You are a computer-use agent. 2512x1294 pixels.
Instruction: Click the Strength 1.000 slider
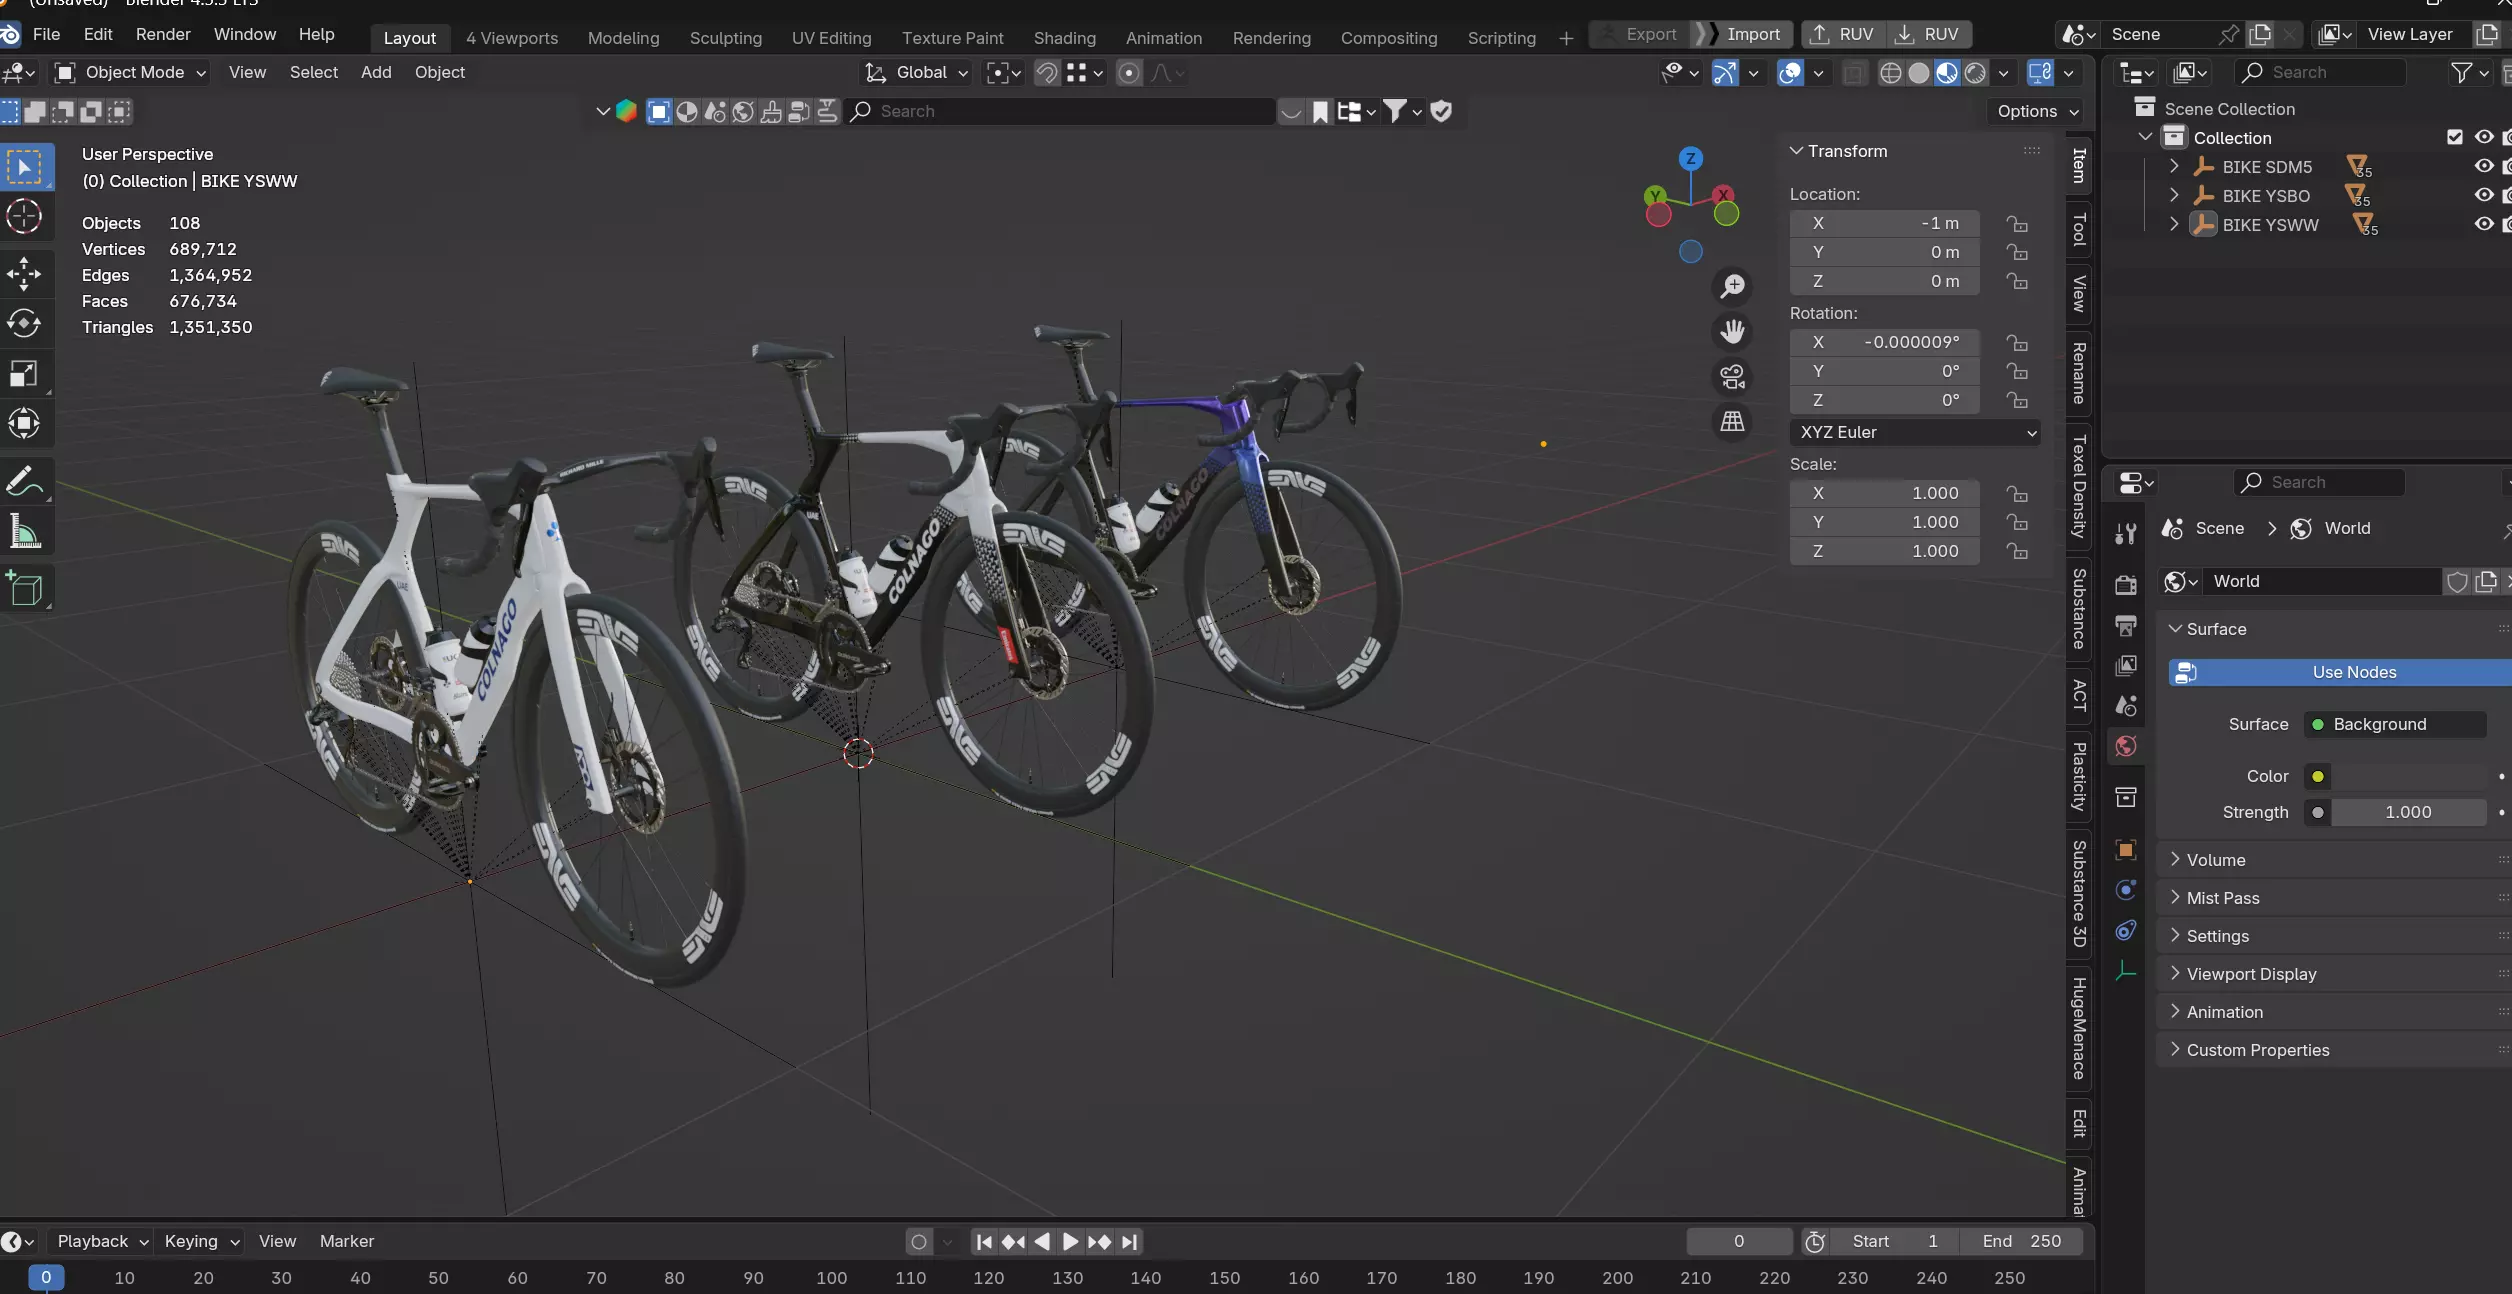coord(2408,813)
